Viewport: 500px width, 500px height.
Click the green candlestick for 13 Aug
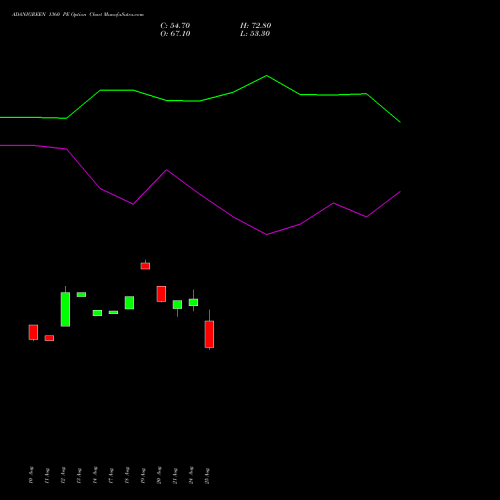81,294
